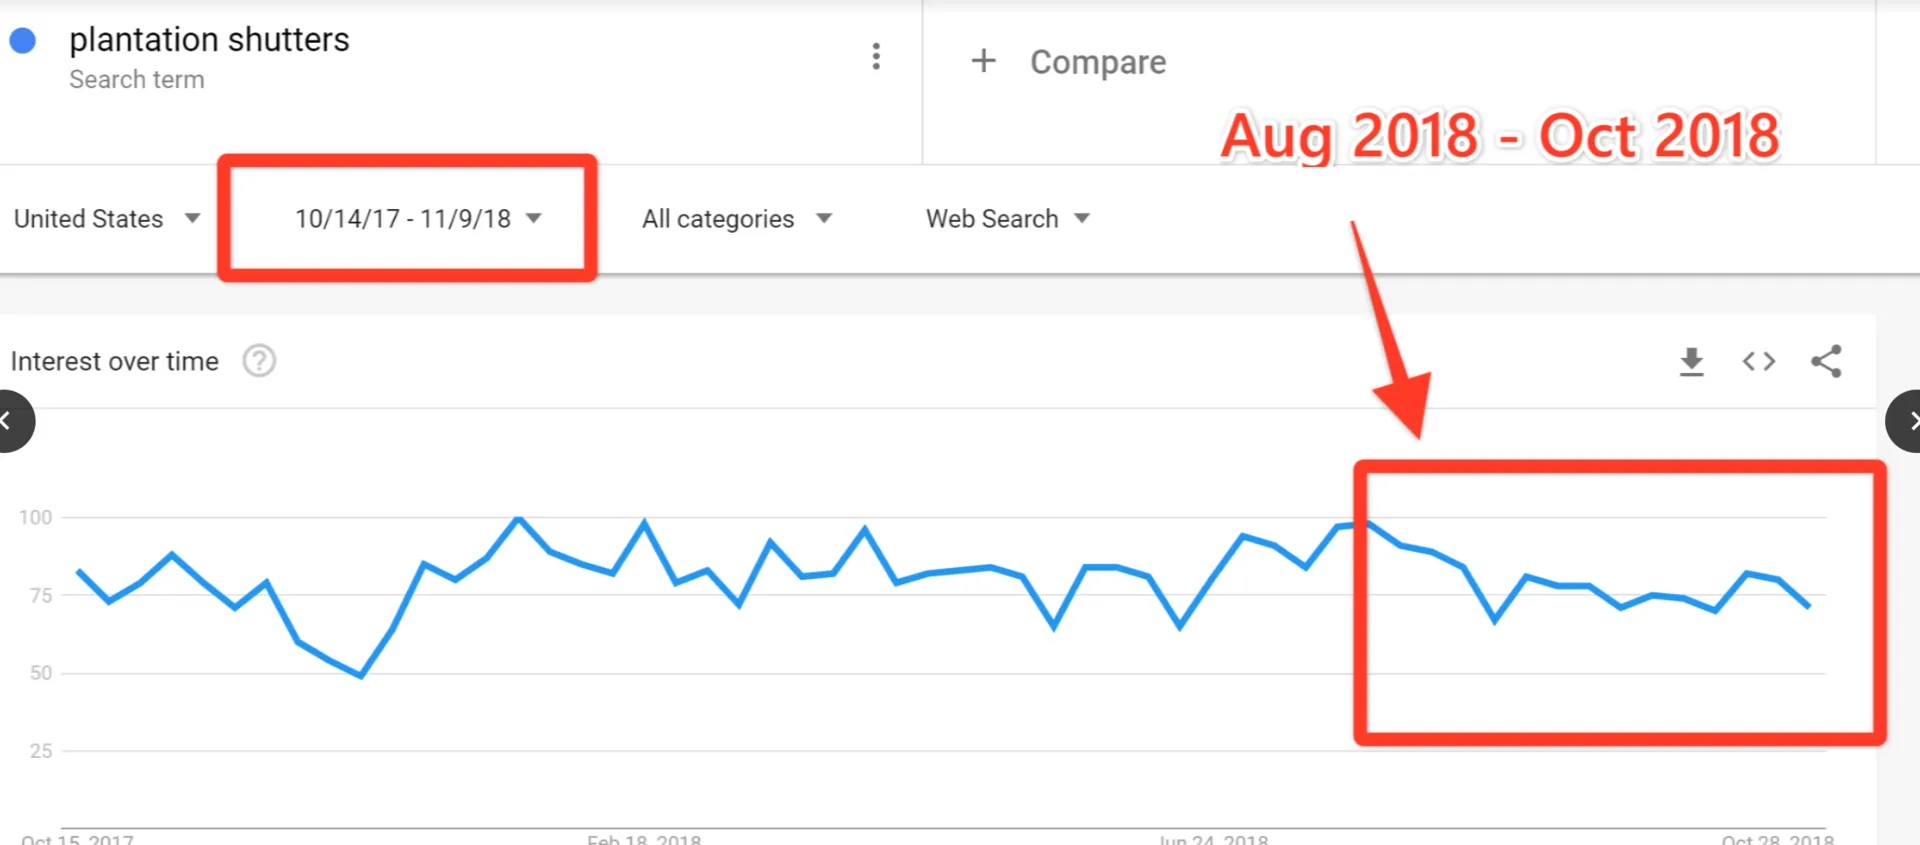Image resolution: width=1920 pixels, height=845 pixels.
Task: Edit the plantation shutters search term
Action: pyautogui.click(x=209, y=40)
